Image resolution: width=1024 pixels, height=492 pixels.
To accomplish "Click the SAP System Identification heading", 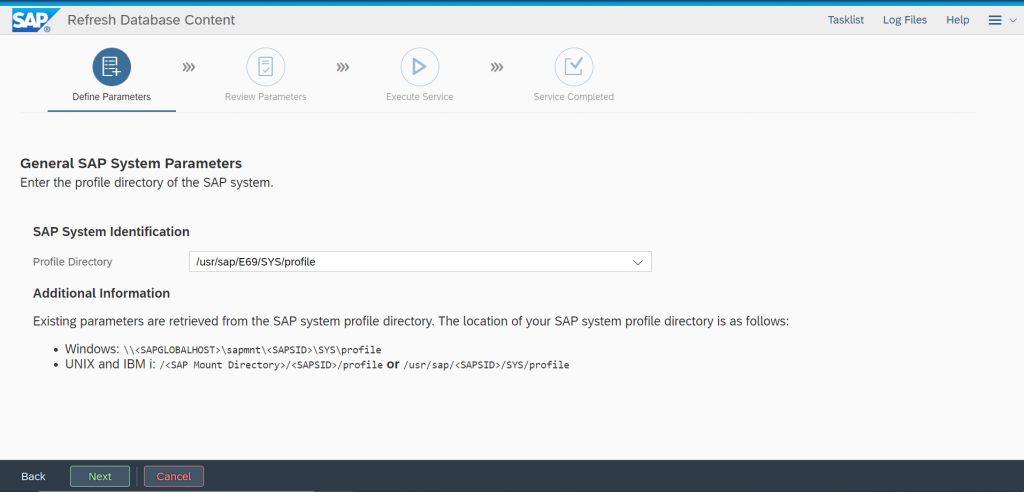I will click(111, 231).
